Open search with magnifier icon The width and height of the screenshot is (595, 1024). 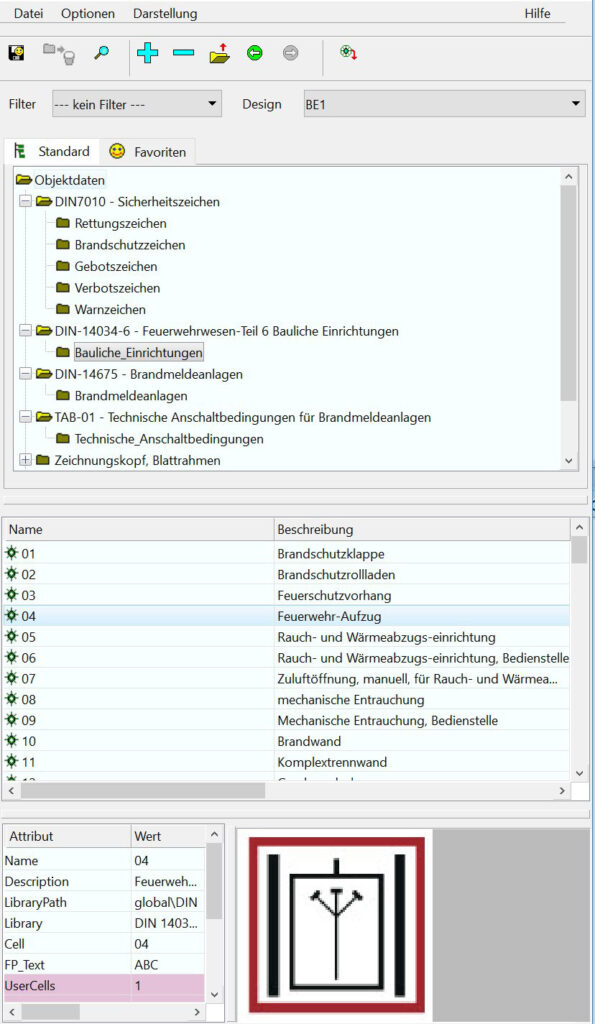(101, 52)
